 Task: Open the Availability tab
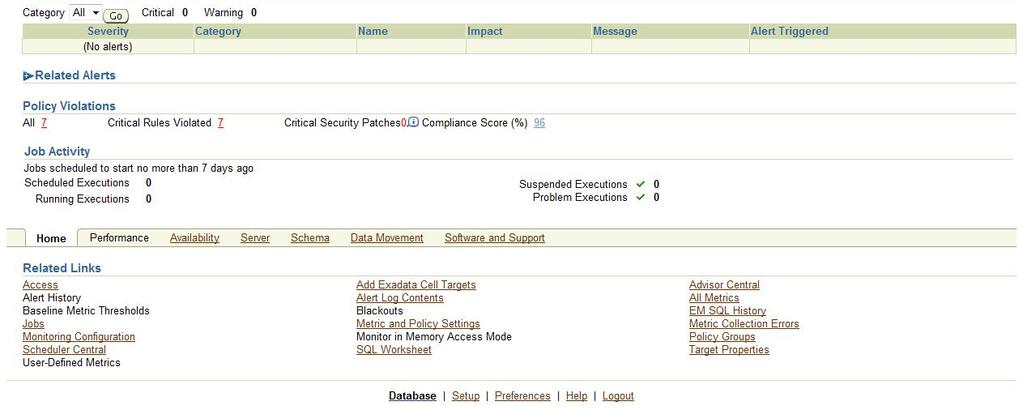194,238
